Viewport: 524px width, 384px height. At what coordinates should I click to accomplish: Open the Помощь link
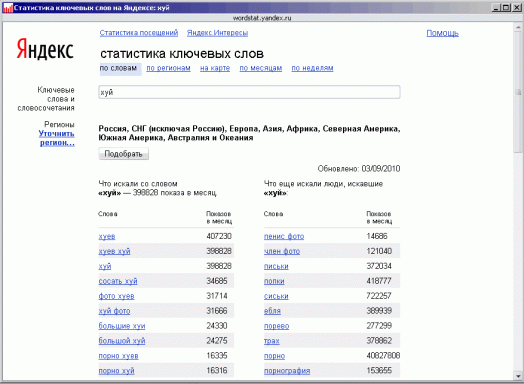point(442,33)
